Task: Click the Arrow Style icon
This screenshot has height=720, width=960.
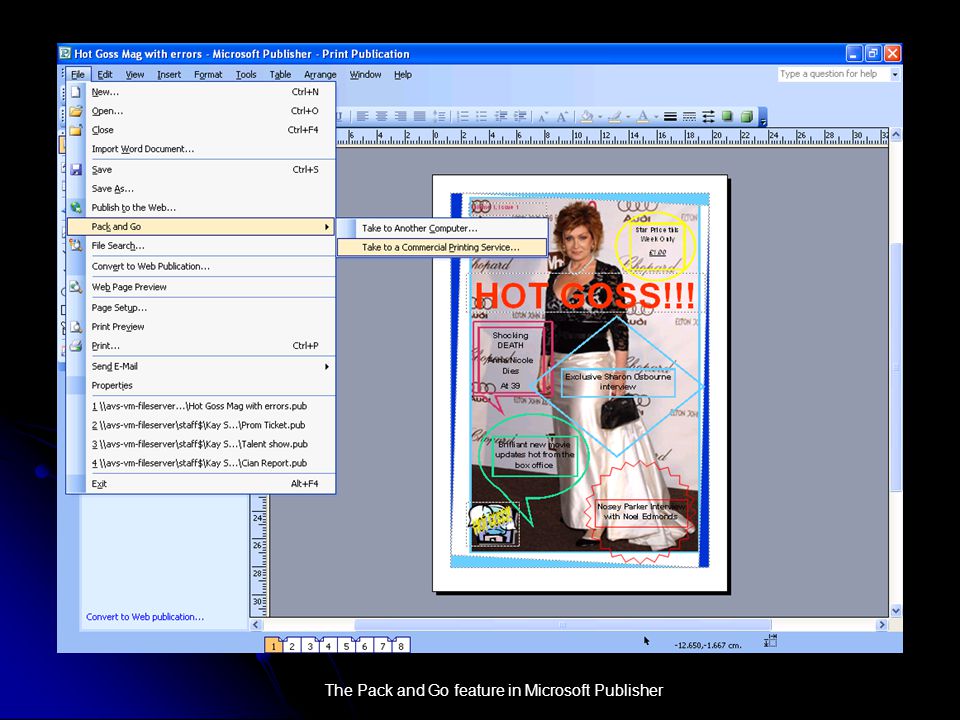Action: (708, 116)
